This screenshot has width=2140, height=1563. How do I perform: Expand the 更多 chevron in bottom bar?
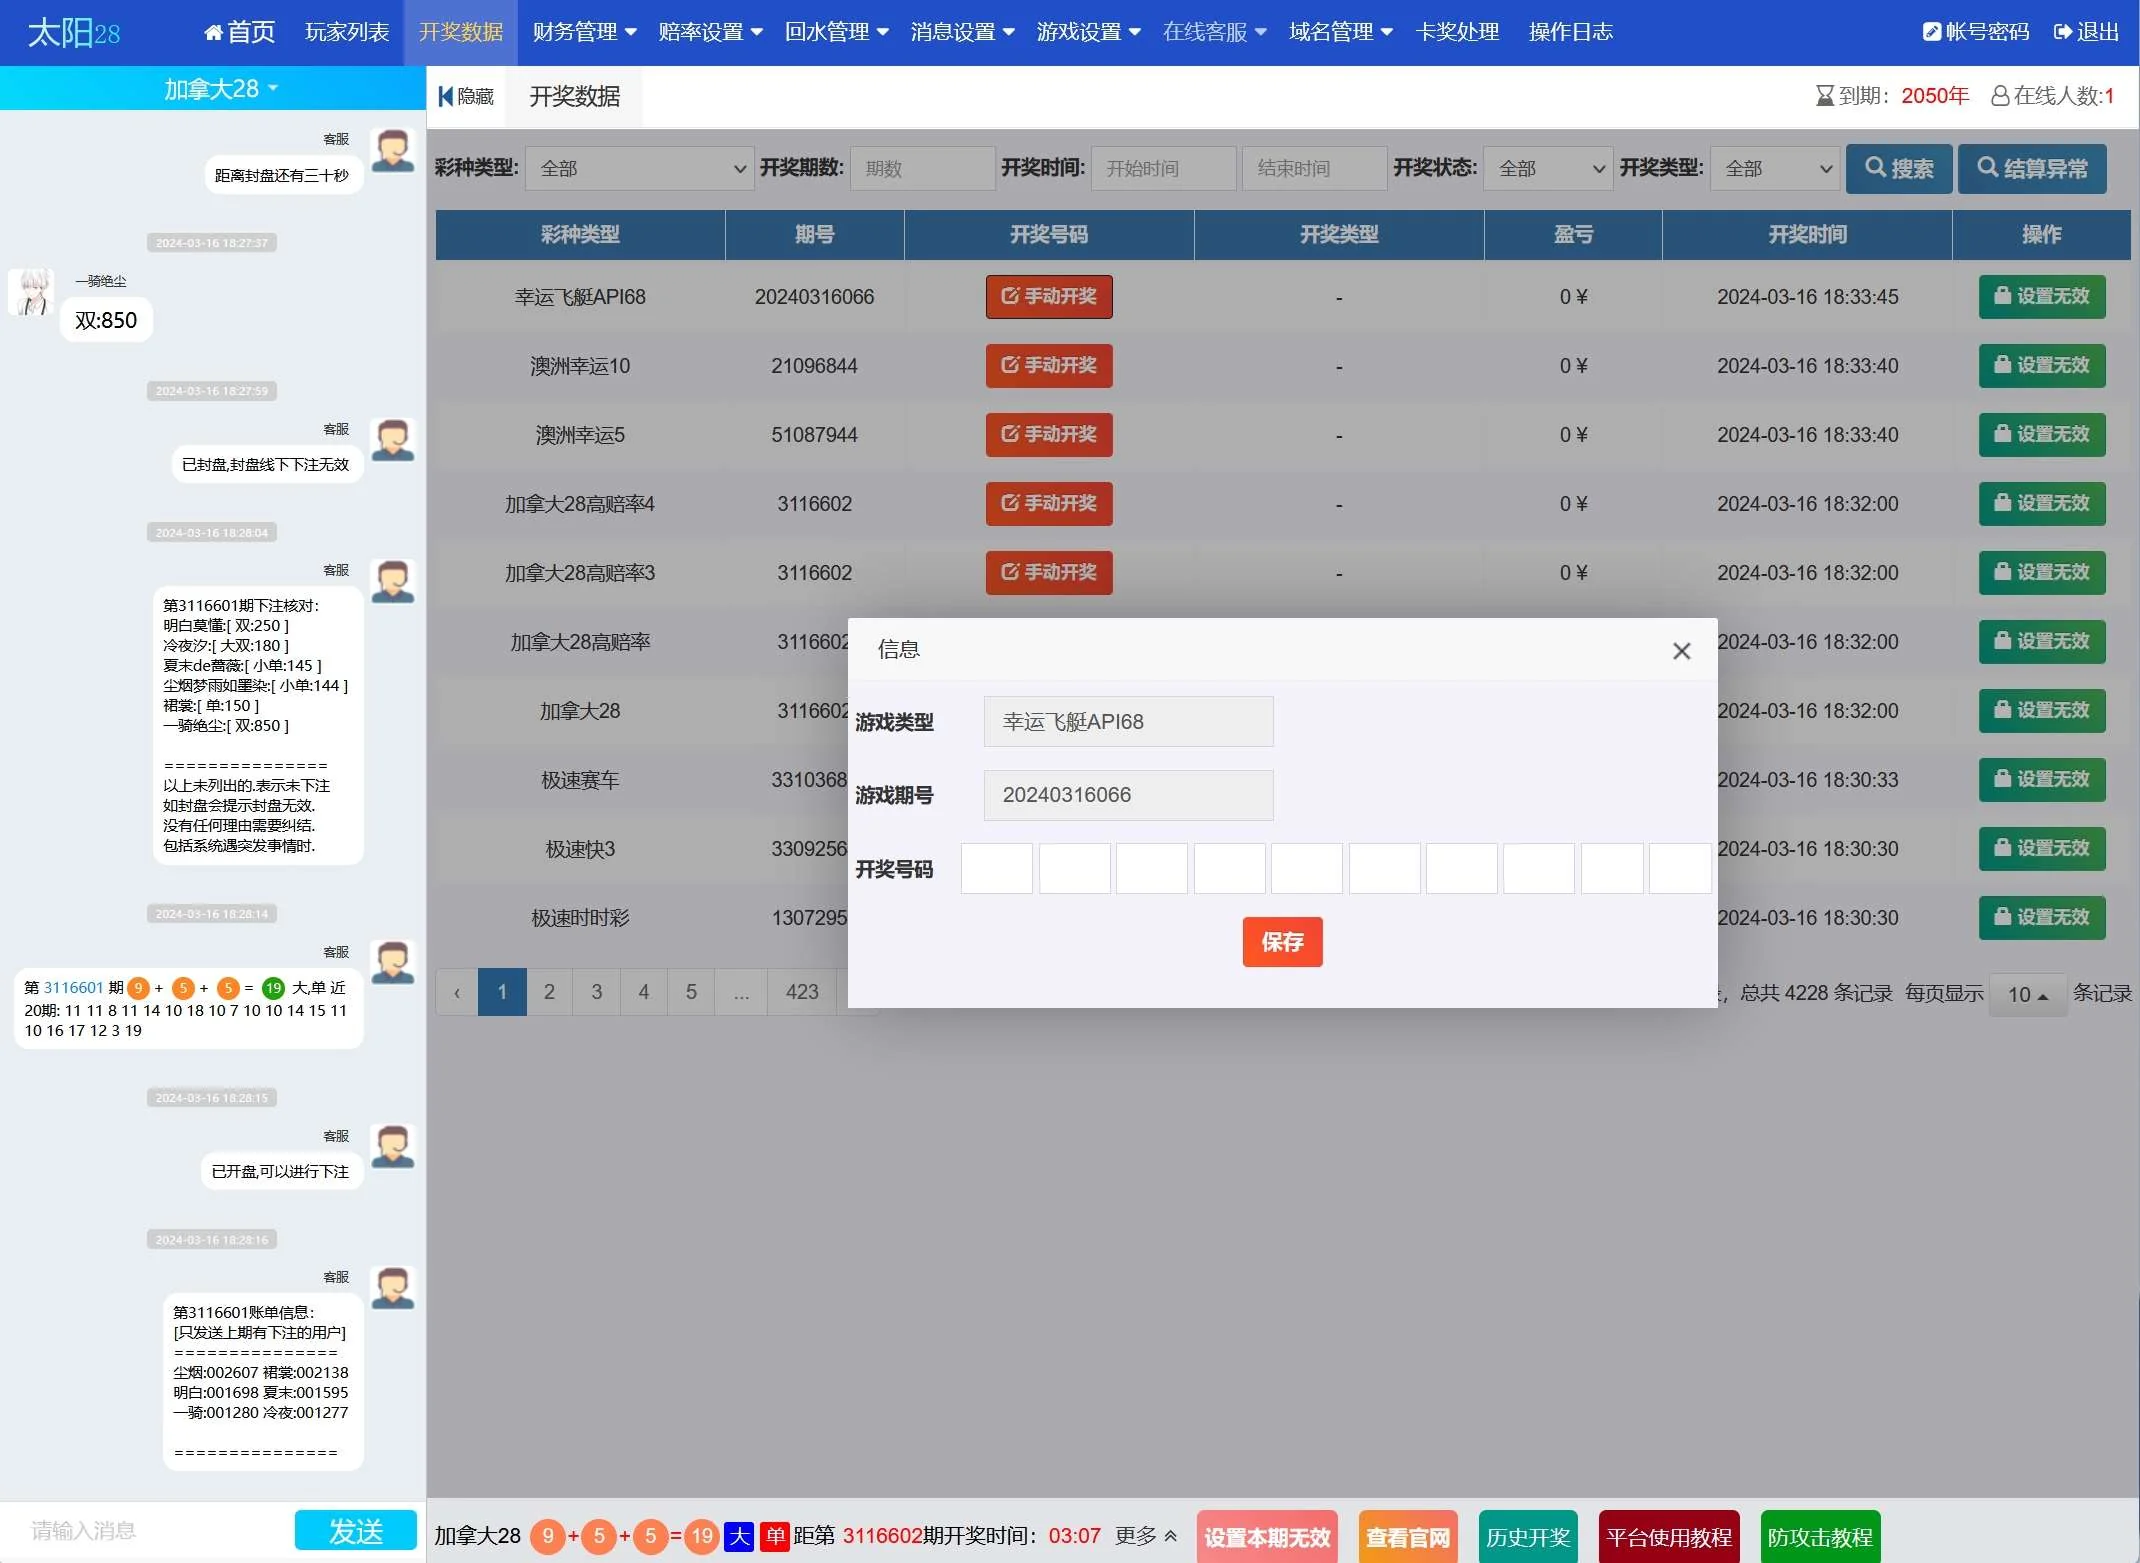pos(1170,1536)
